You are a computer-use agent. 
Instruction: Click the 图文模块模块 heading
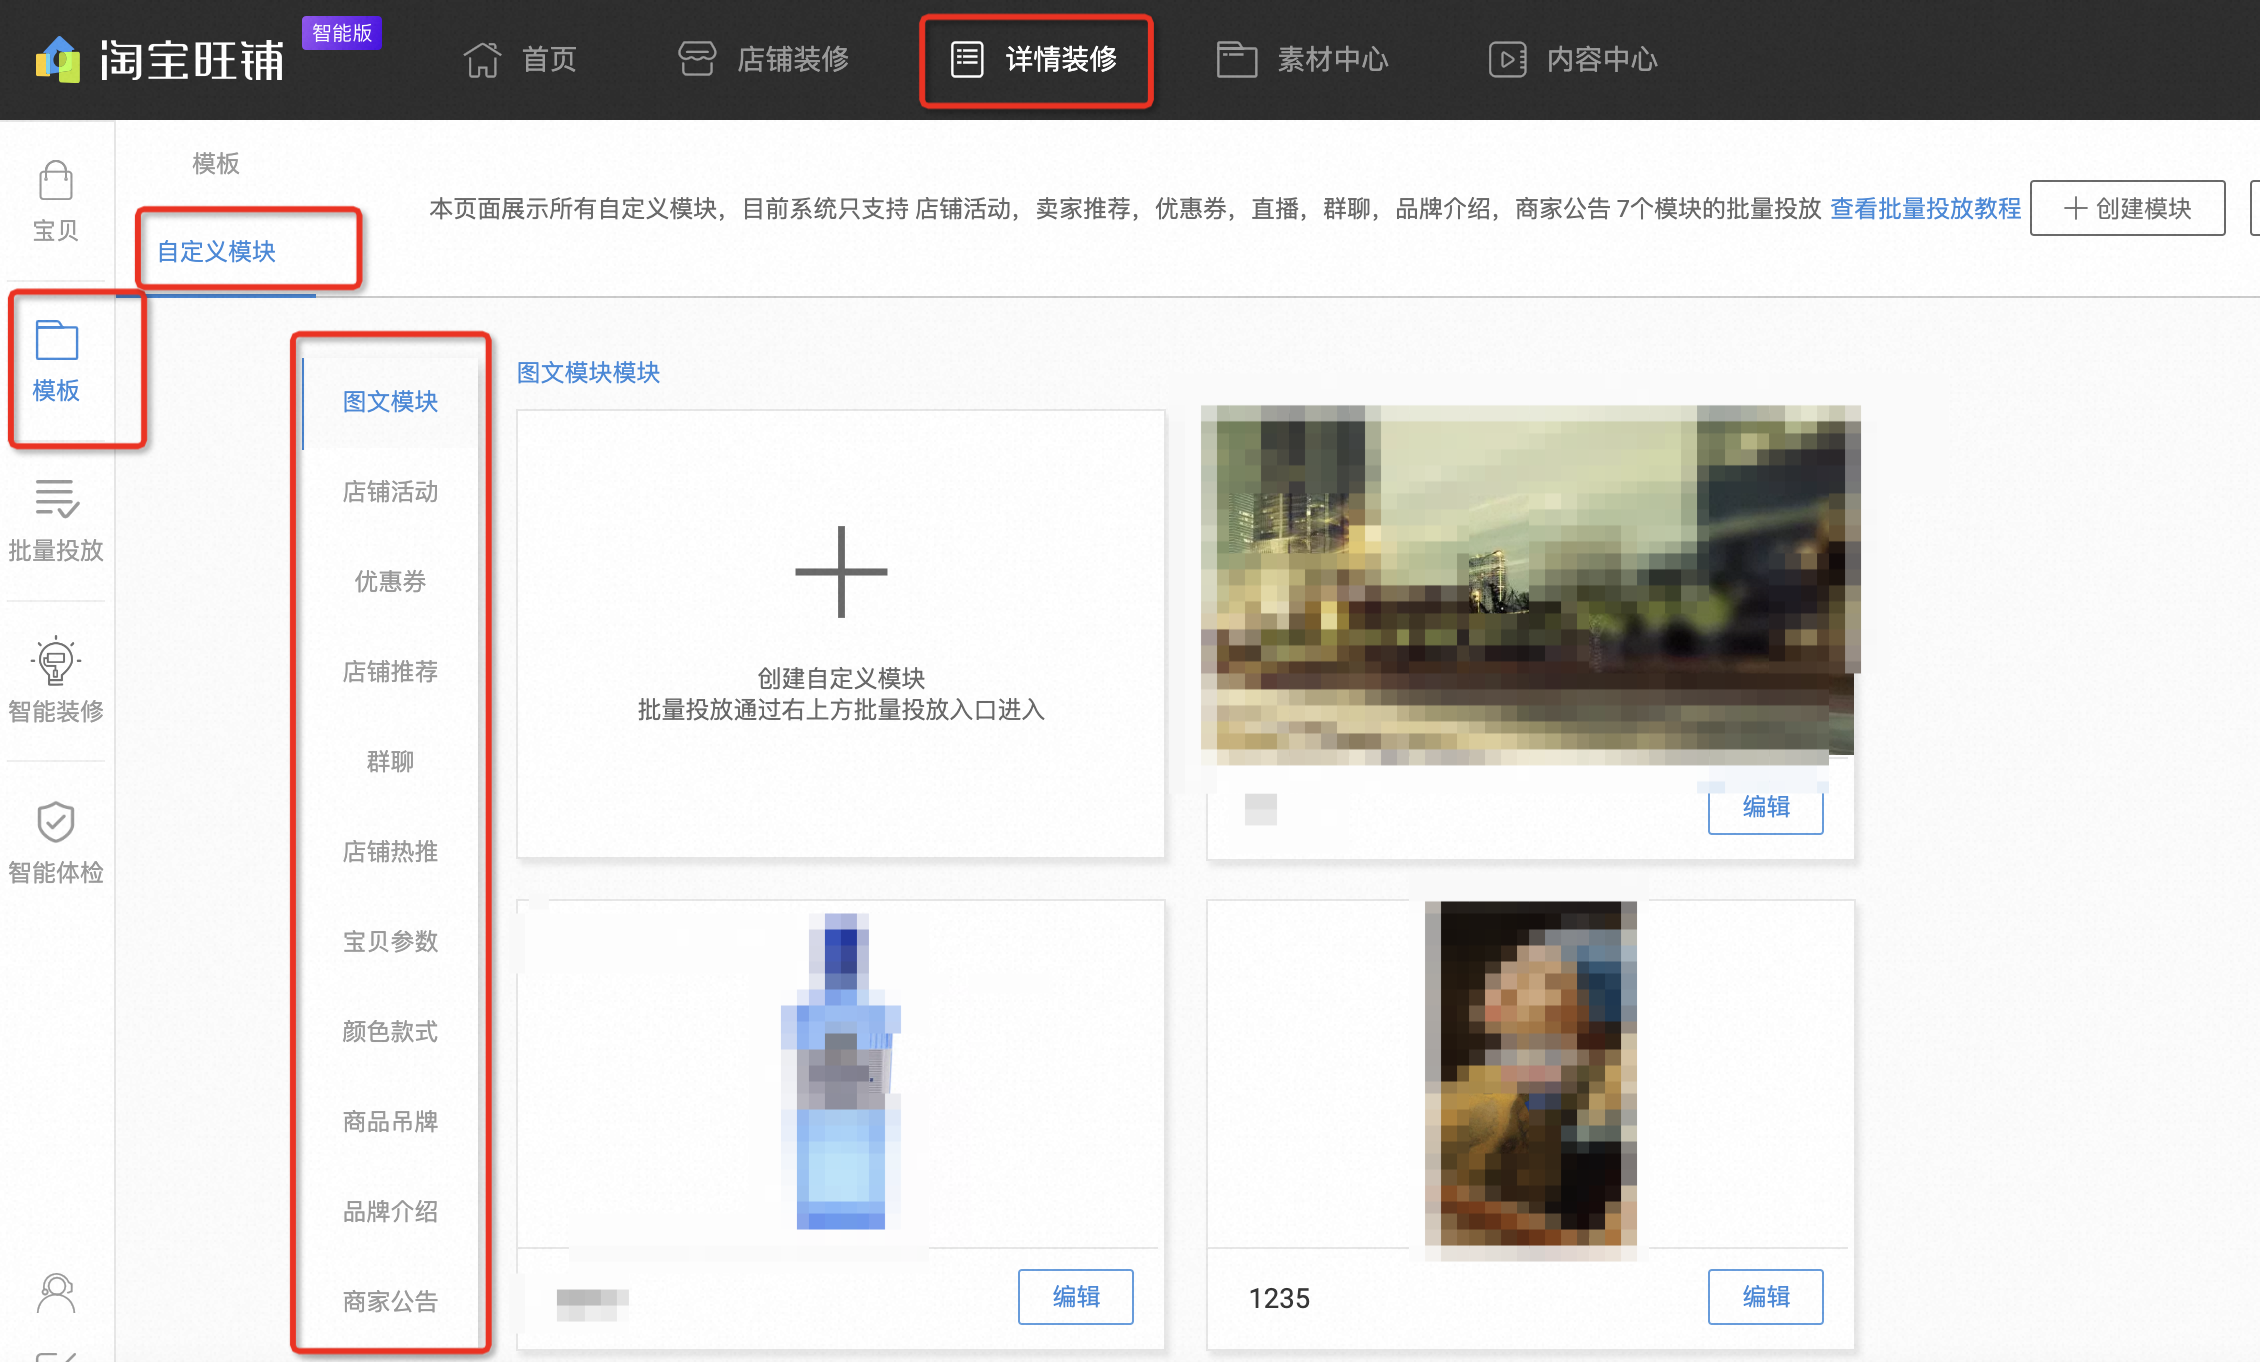588,373
